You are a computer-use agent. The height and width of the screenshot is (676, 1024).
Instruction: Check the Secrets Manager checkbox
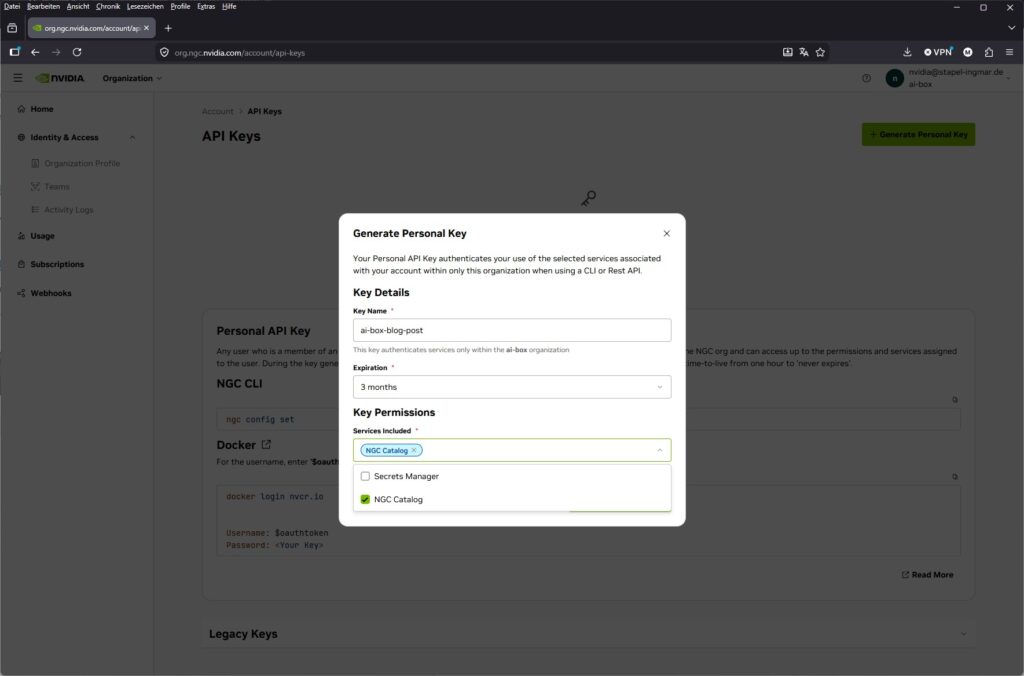coord(365,476)
